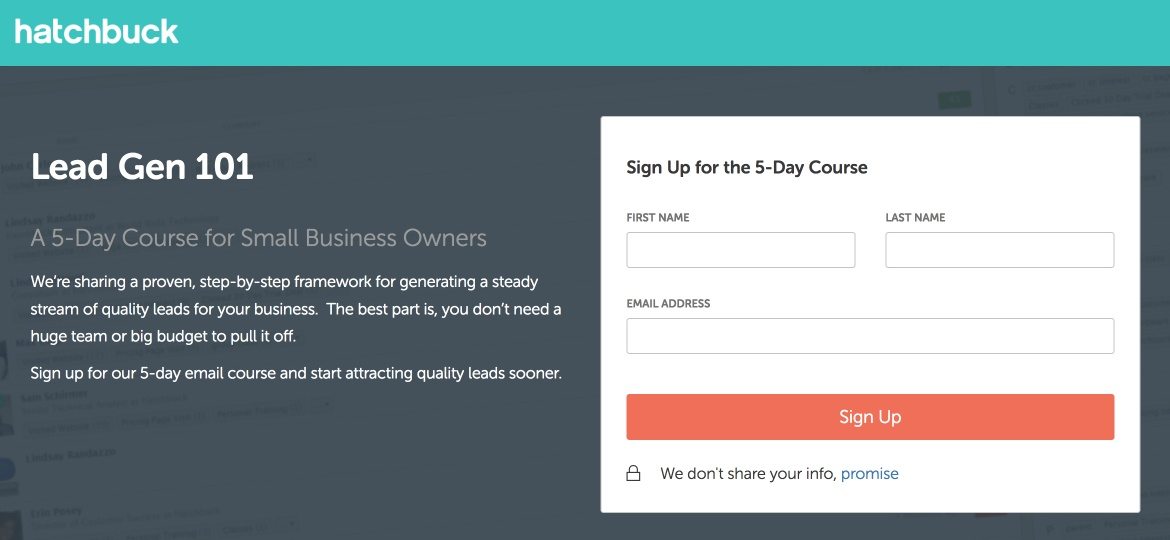Click the We don't share your info text
The width and height of the screenshot is (1170, 540).
(x=748, y=474)
